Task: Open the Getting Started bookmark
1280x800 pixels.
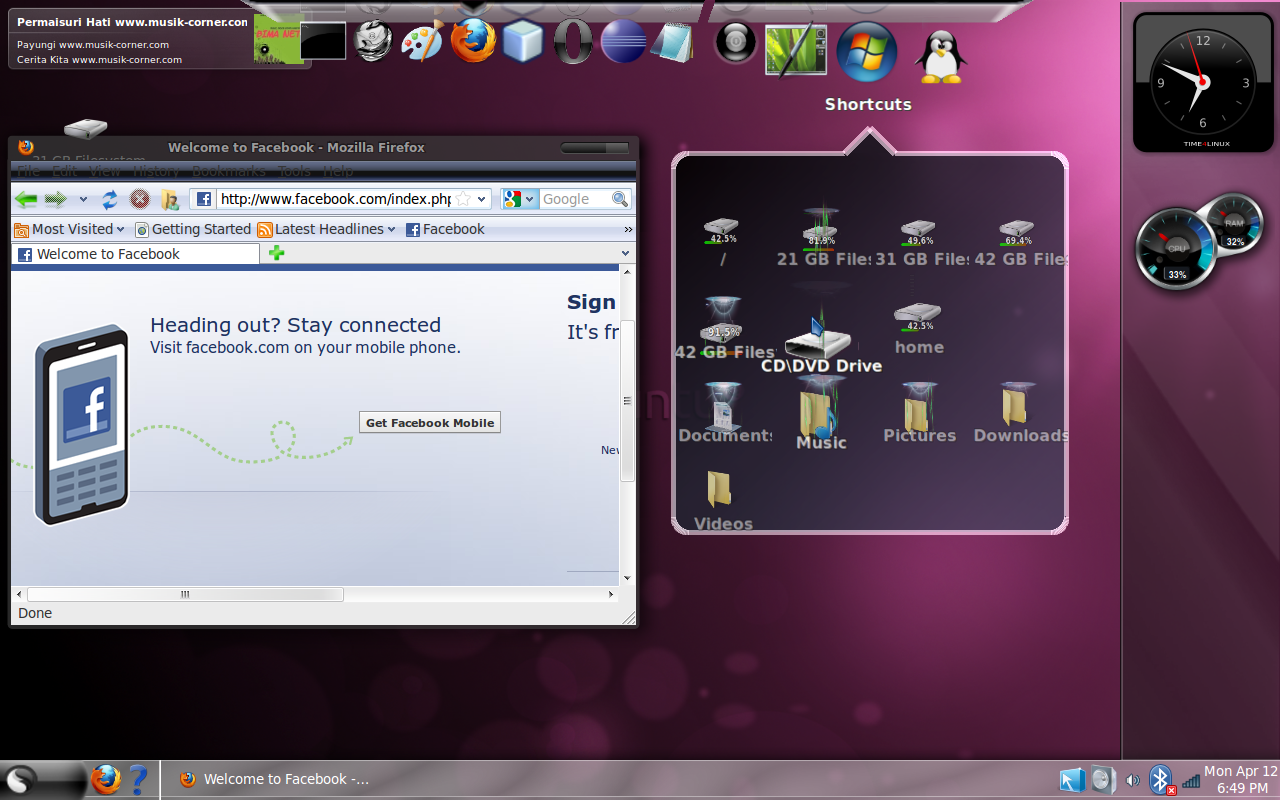Action: pyautogui.click(x=193, y=229)
